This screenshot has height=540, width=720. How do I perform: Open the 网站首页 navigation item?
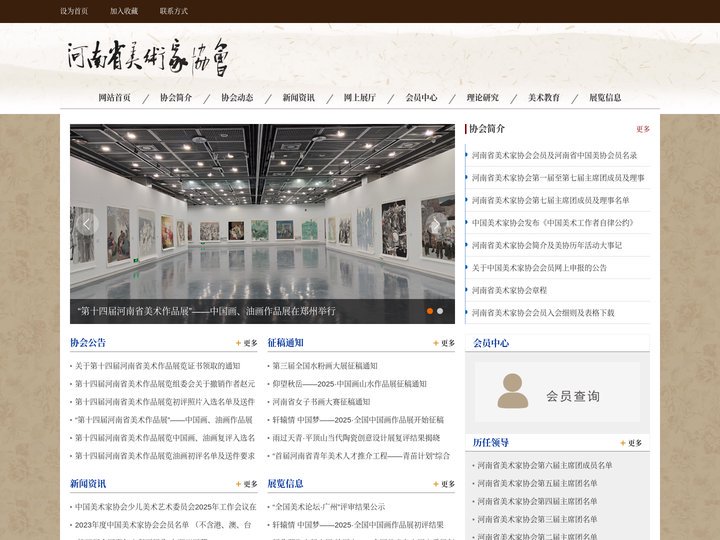point(114,97)
